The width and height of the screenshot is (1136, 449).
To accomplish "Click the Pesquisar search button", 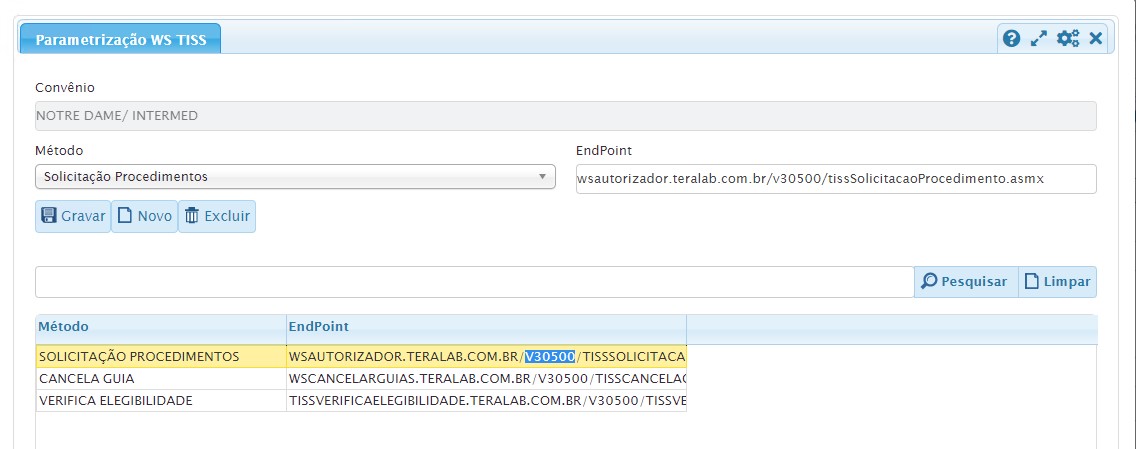I will coord(965,282).
